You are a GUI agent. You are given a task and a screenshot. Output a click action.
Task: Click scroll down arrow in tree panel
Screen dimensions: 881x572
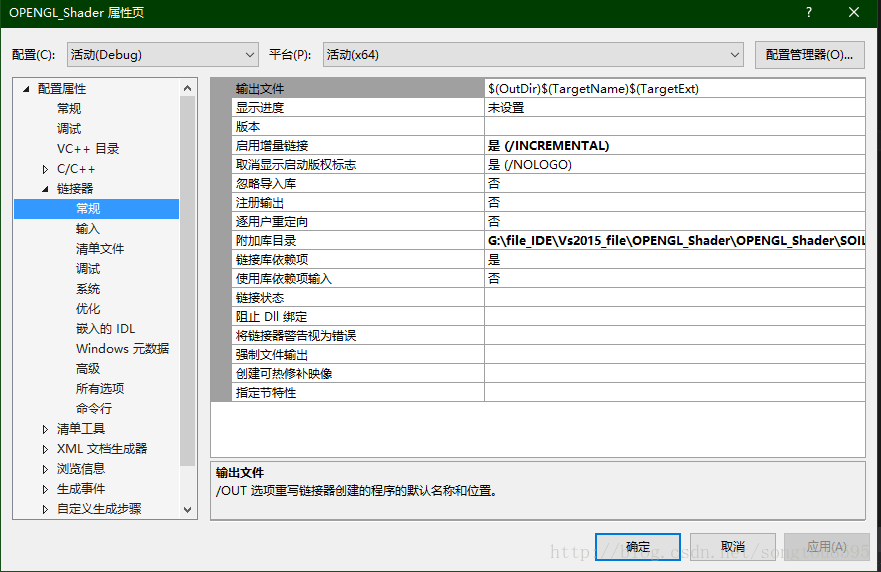188,510
